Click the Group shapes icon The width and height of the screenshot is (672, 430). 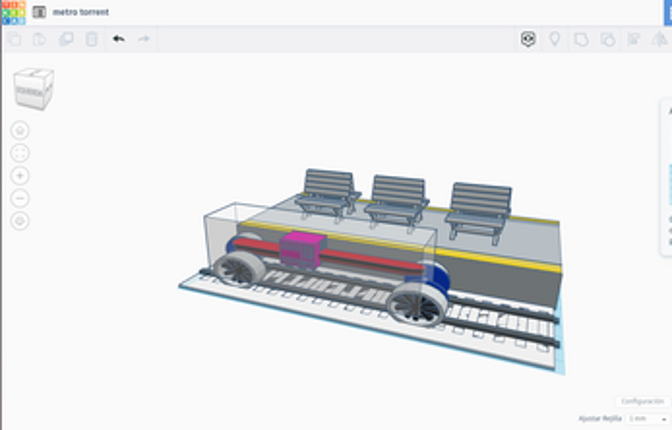pos(581,39)
